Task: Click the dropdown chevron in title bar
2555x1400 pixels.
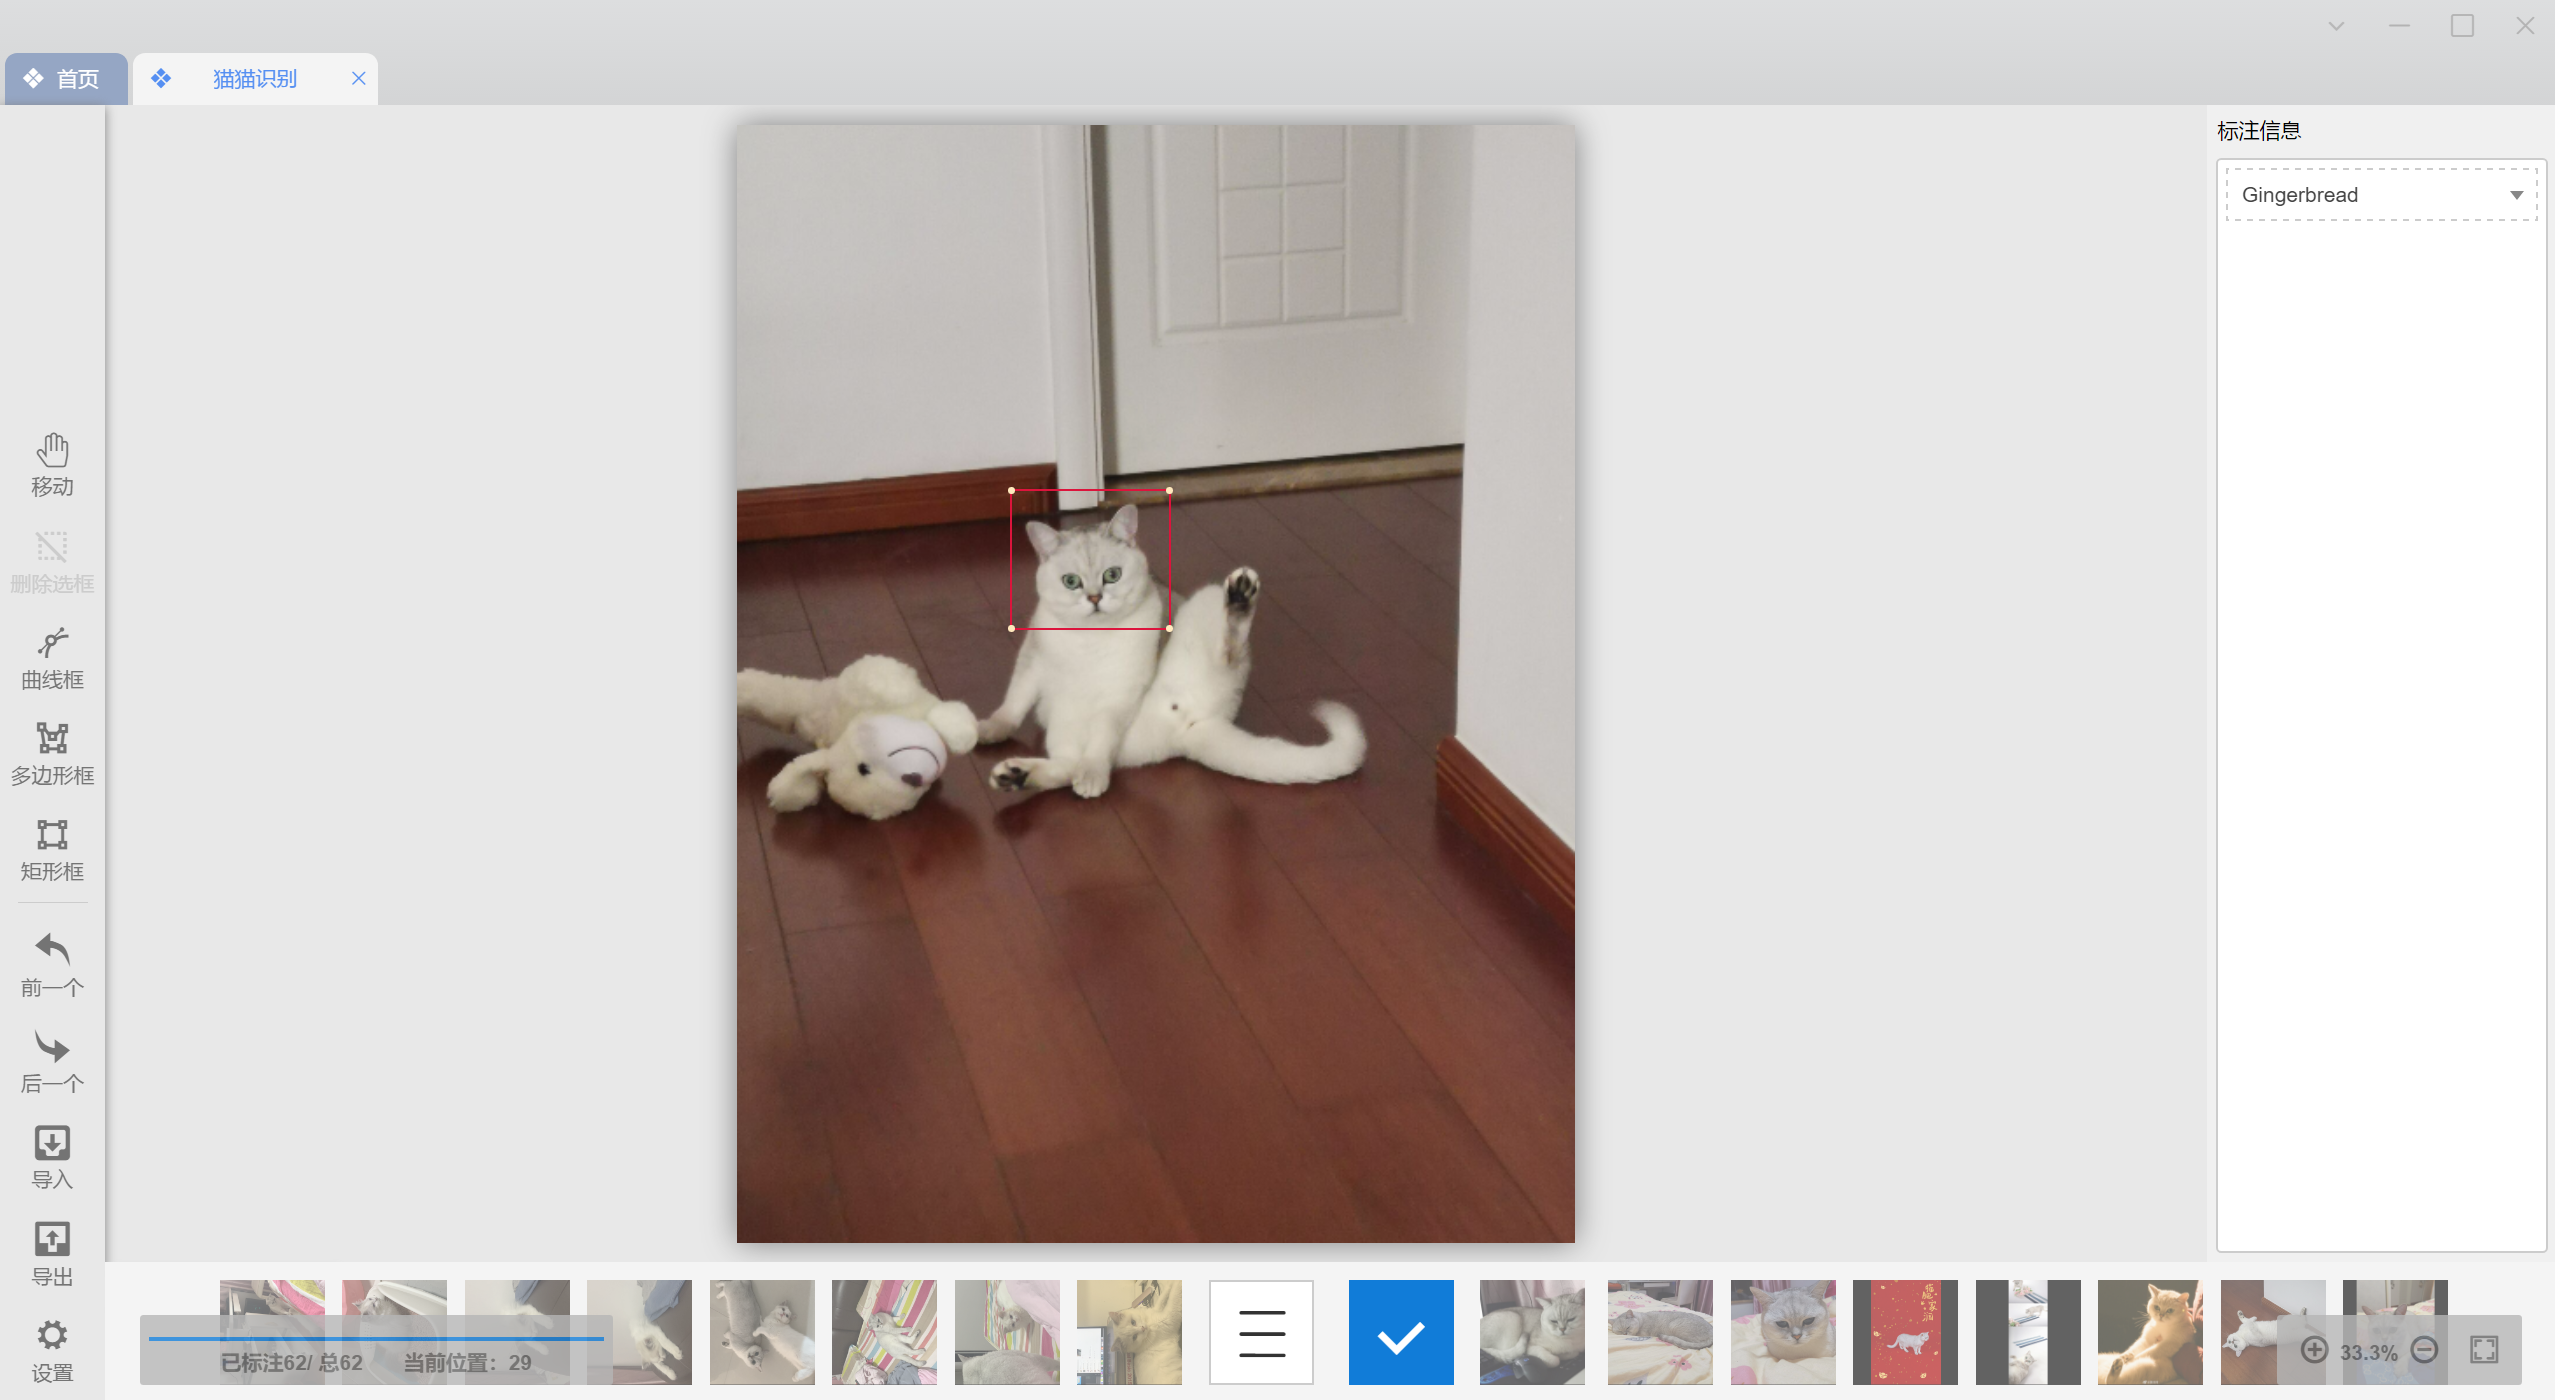Action: tap(2336, 26)
